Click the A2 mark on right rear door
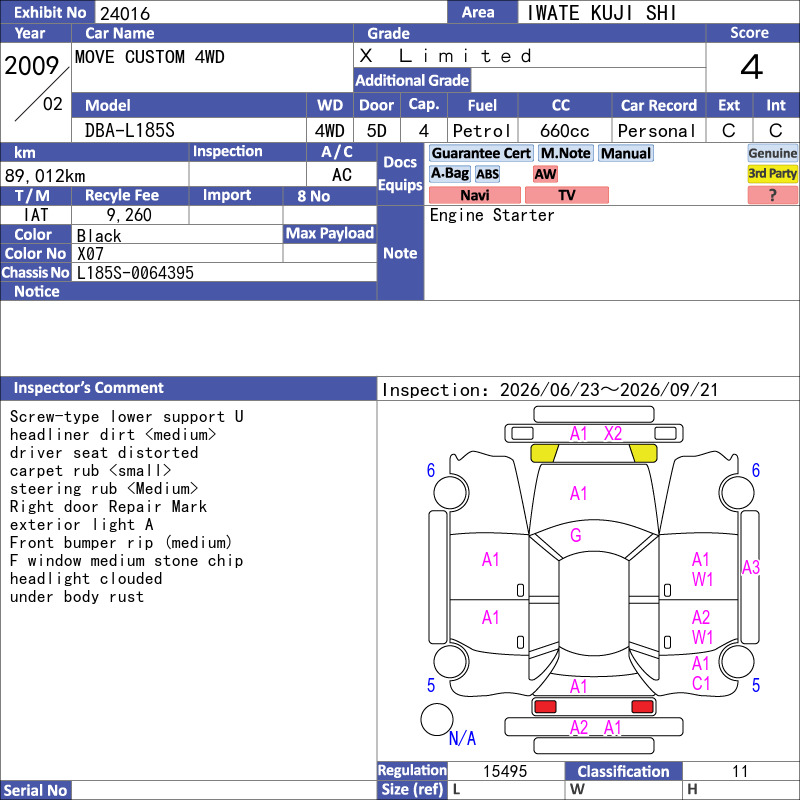800x800 pixels. [701, 617]
